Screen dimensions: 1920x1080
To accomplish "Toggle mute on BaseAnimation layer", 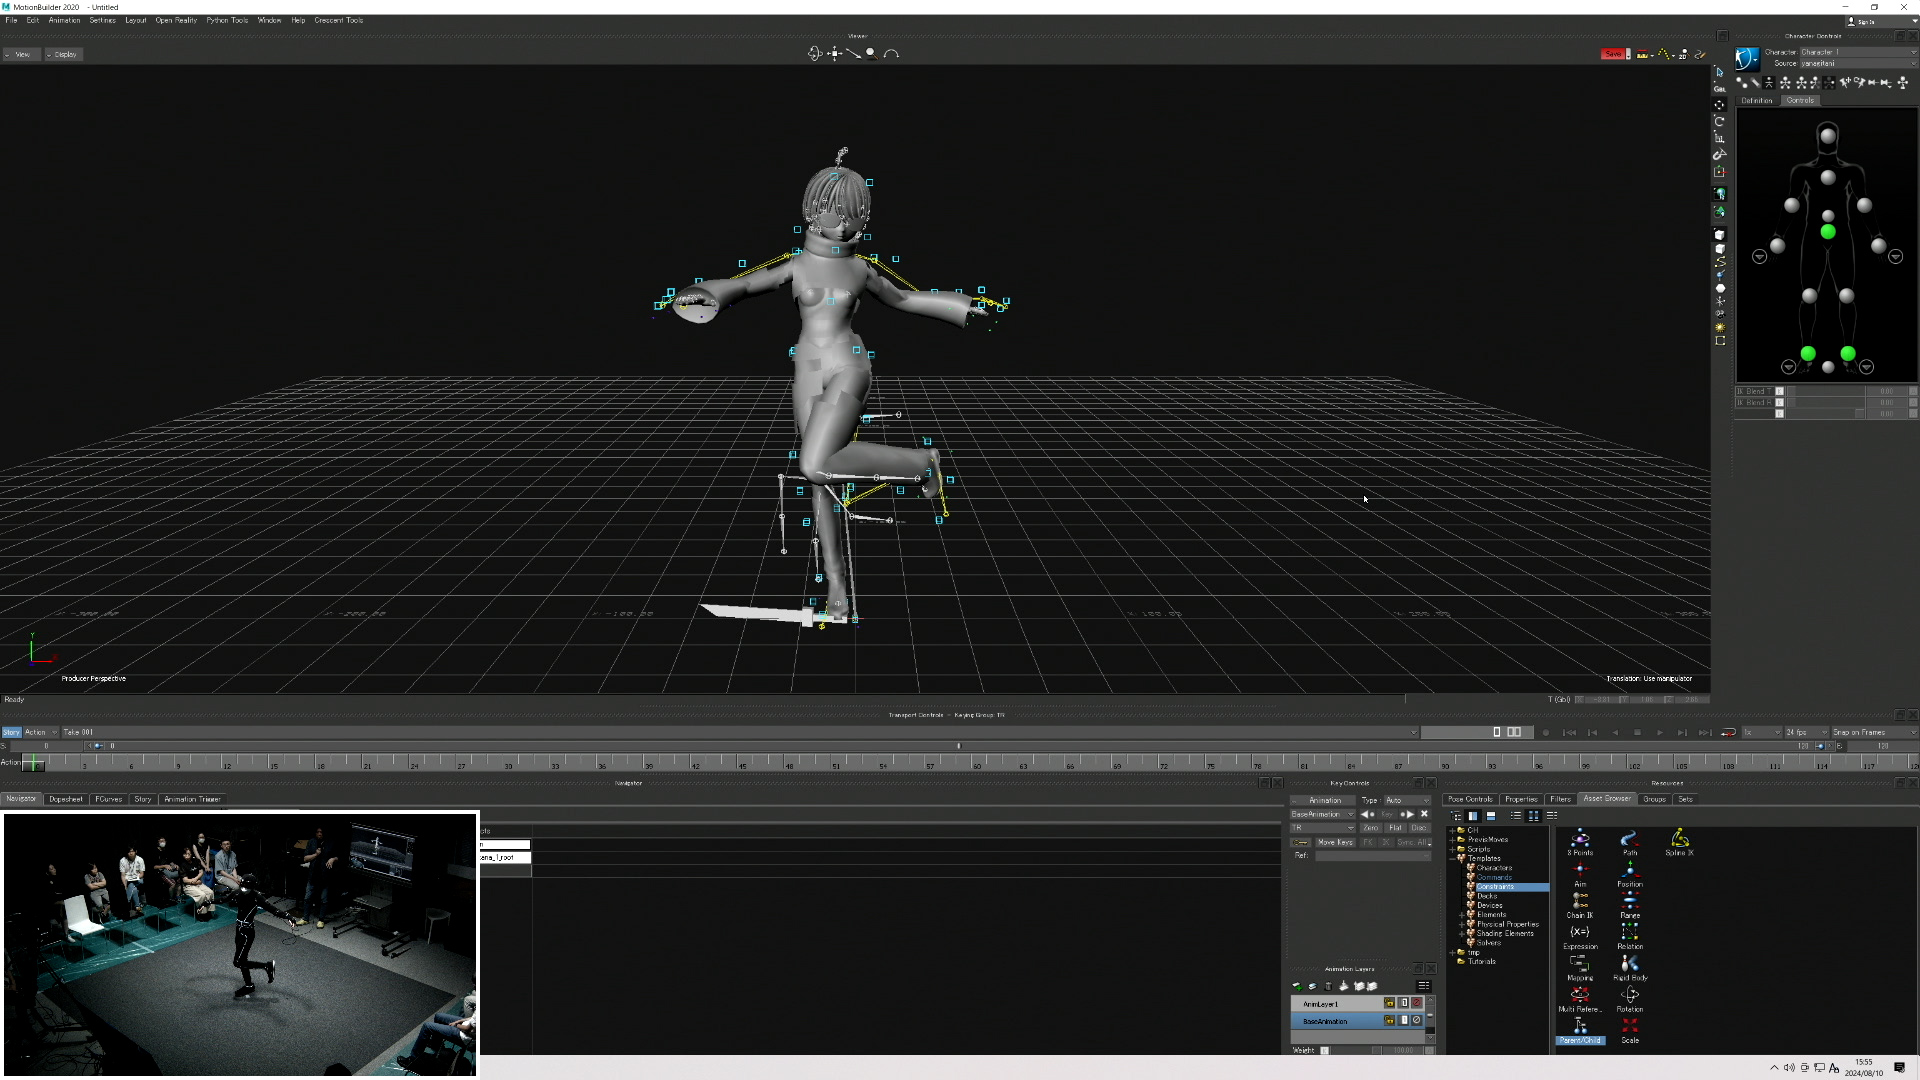I will [1417, 1021].
